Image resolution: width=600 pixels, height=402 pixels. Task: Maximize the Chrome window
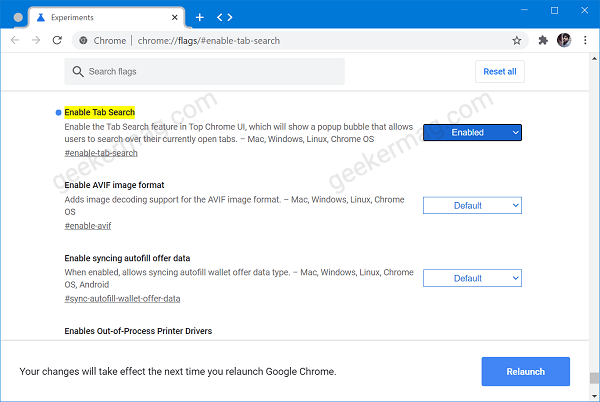[x=554, y=10]
